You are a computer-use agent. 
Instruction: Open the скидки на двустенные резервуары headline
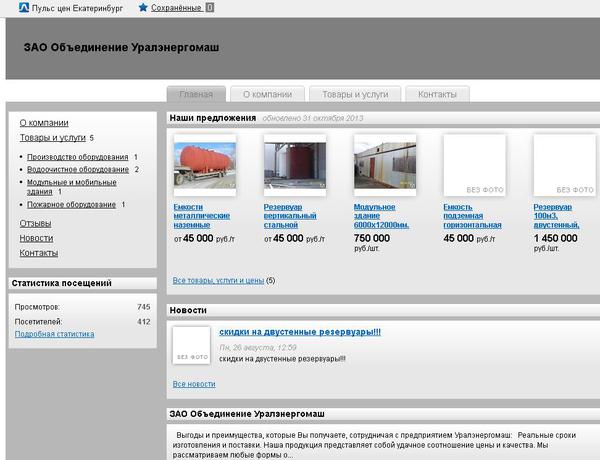point(300,331)
